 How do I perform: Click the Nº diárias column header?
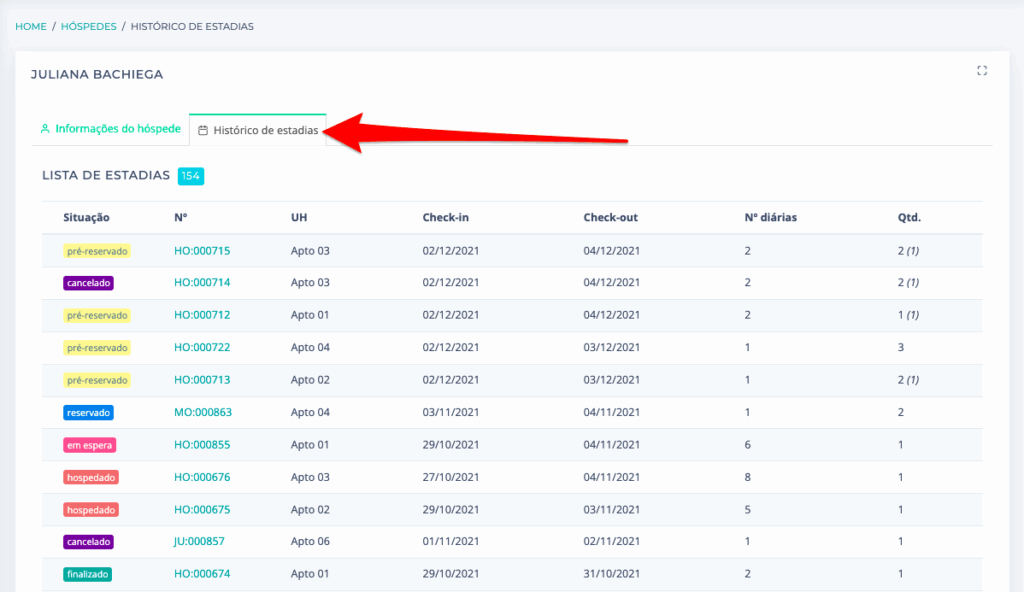pos(771,218)
